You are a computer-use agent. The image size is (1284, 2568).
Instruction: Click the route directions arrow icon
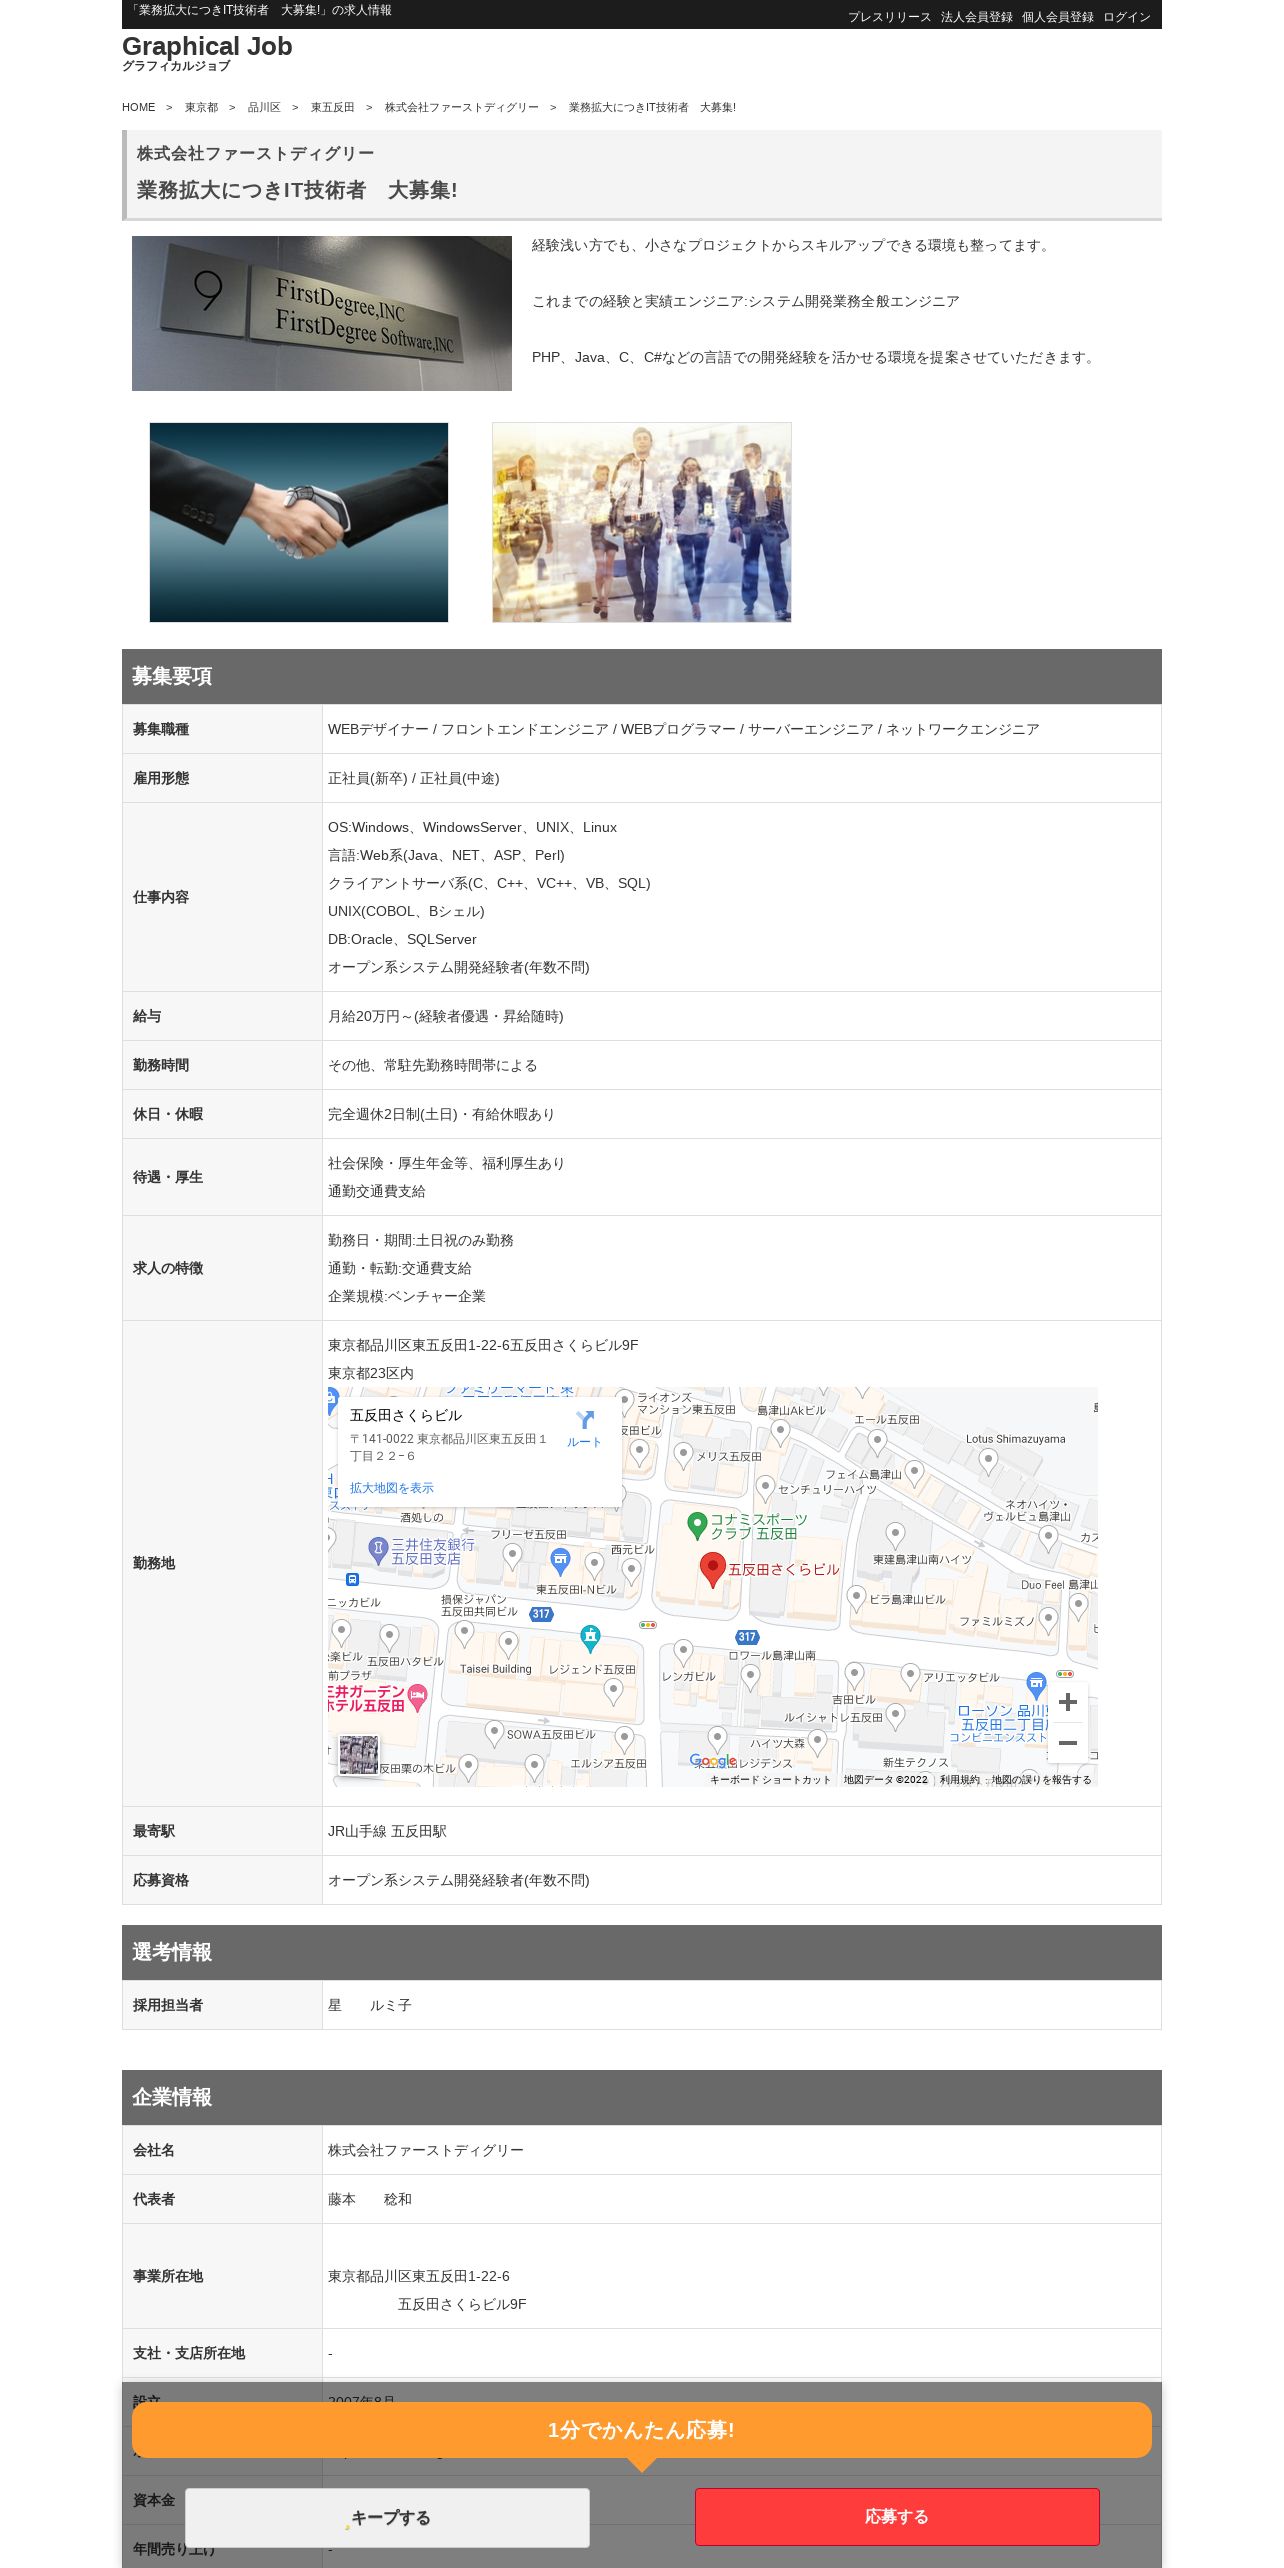coord(585,1420)
